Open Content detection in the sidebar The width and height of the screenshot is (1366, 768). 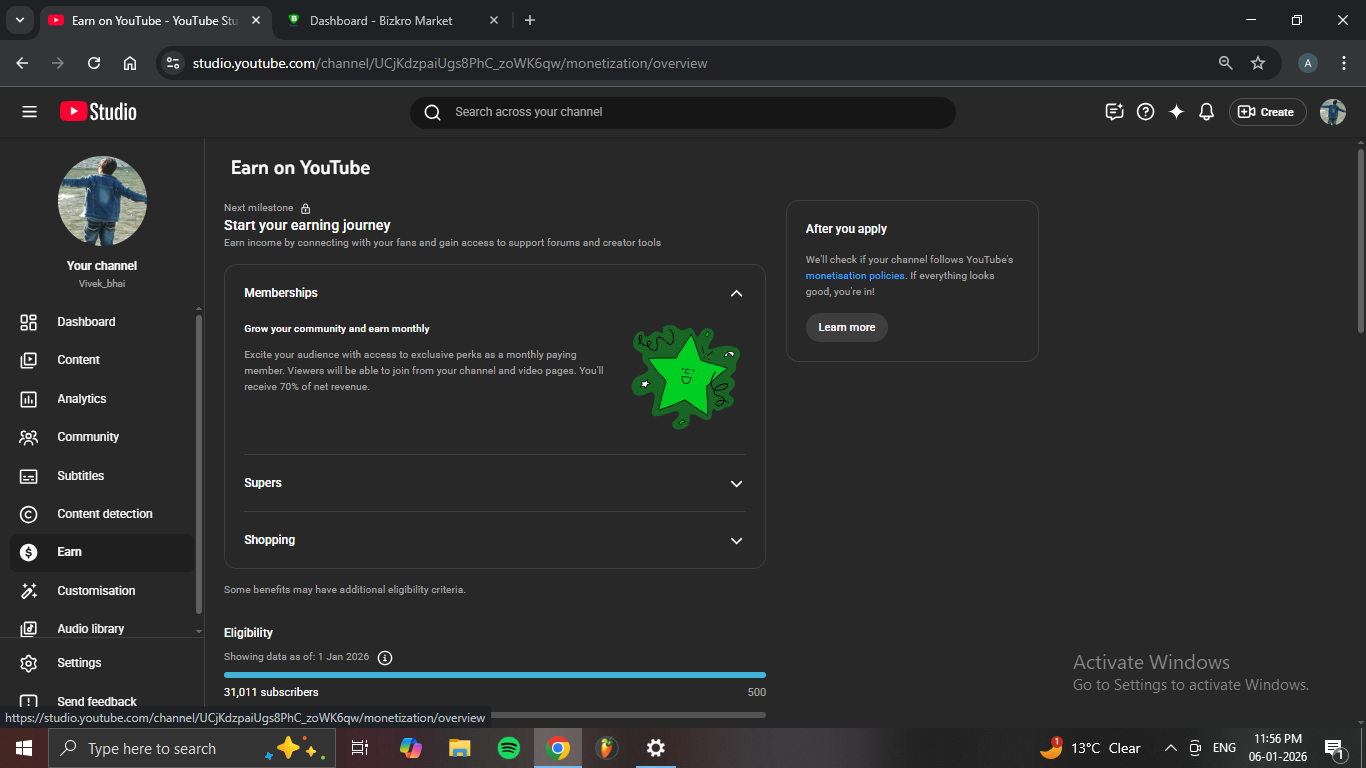coord(105,514)
